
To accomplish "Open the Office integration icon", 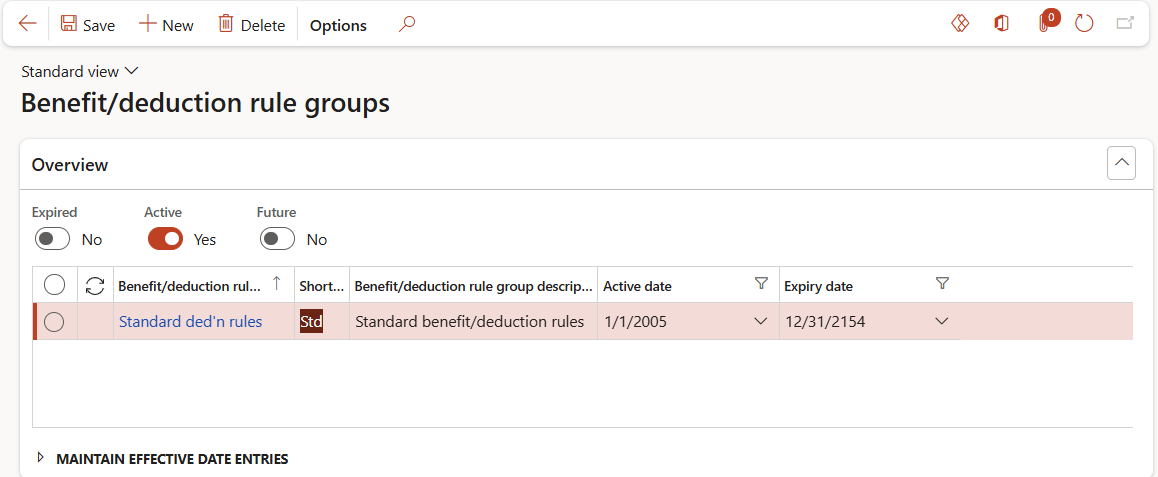I will point(1001,24).
